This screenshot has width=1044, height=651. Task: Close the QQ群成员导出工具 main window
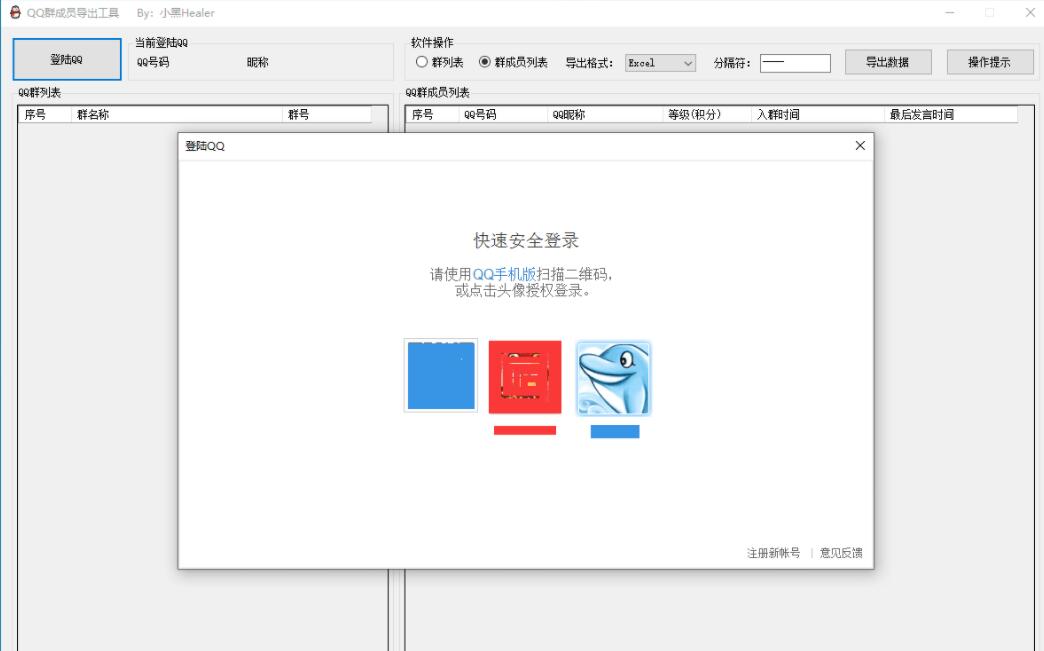tap(1029, 13)
